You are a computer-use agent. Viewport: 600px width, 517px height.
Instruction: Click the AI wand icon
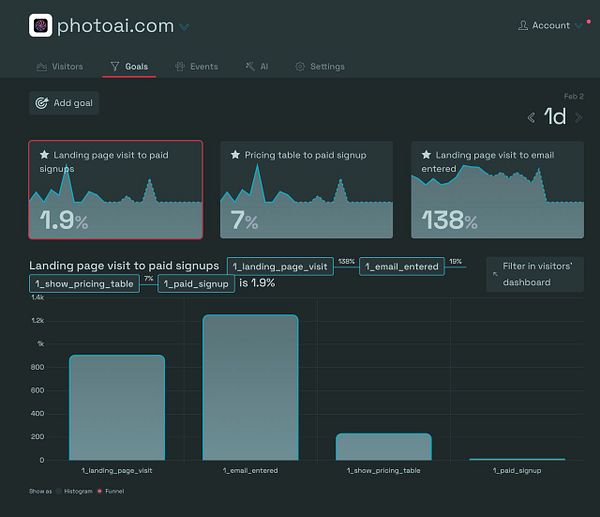pyautogui.click(x=250, y=67)
